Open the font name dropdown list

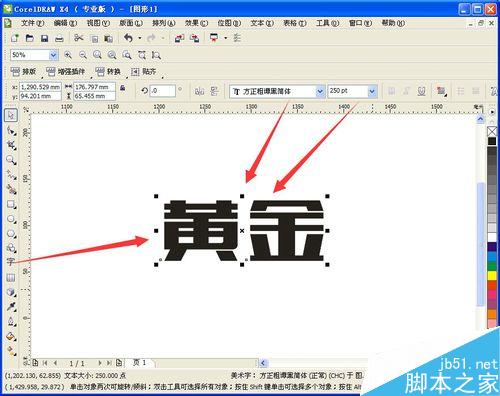[320, 91]
